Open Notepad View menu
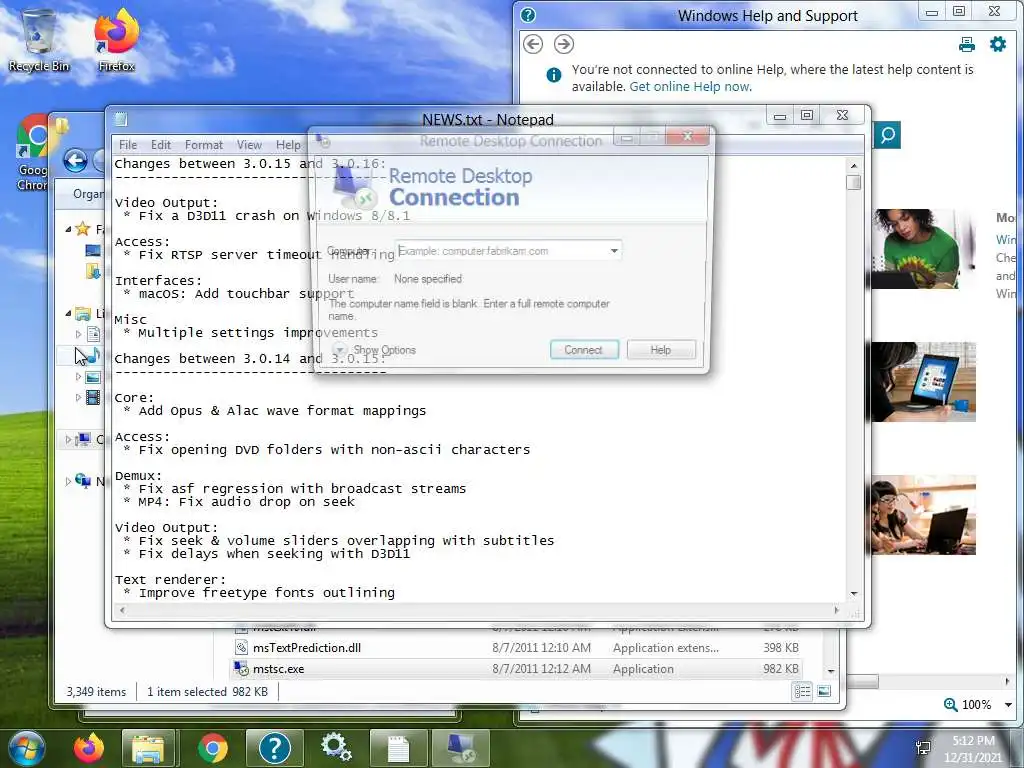 (249, 145)
